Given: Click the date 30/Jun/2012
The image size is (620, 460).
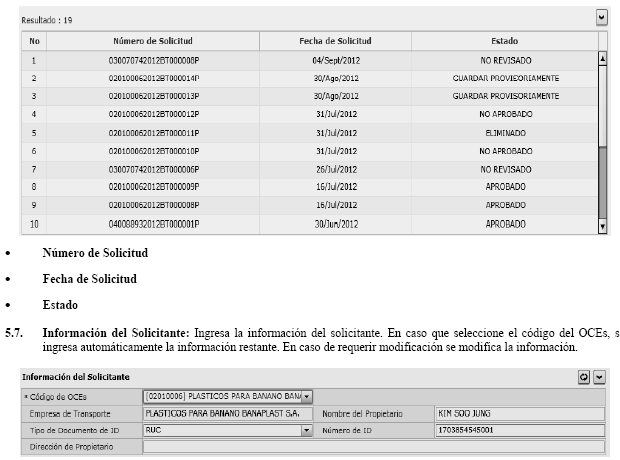Looking at the screenshot, I should click(336, 224).
